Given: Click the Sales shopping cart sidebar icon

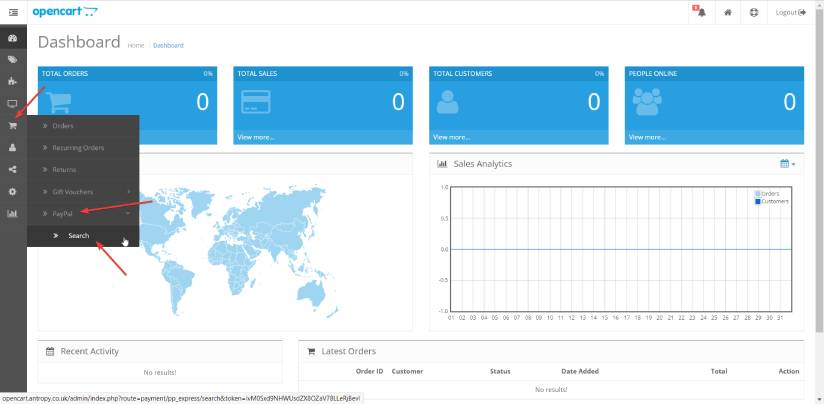Looking at the screenshot, I should pos(13,126).
